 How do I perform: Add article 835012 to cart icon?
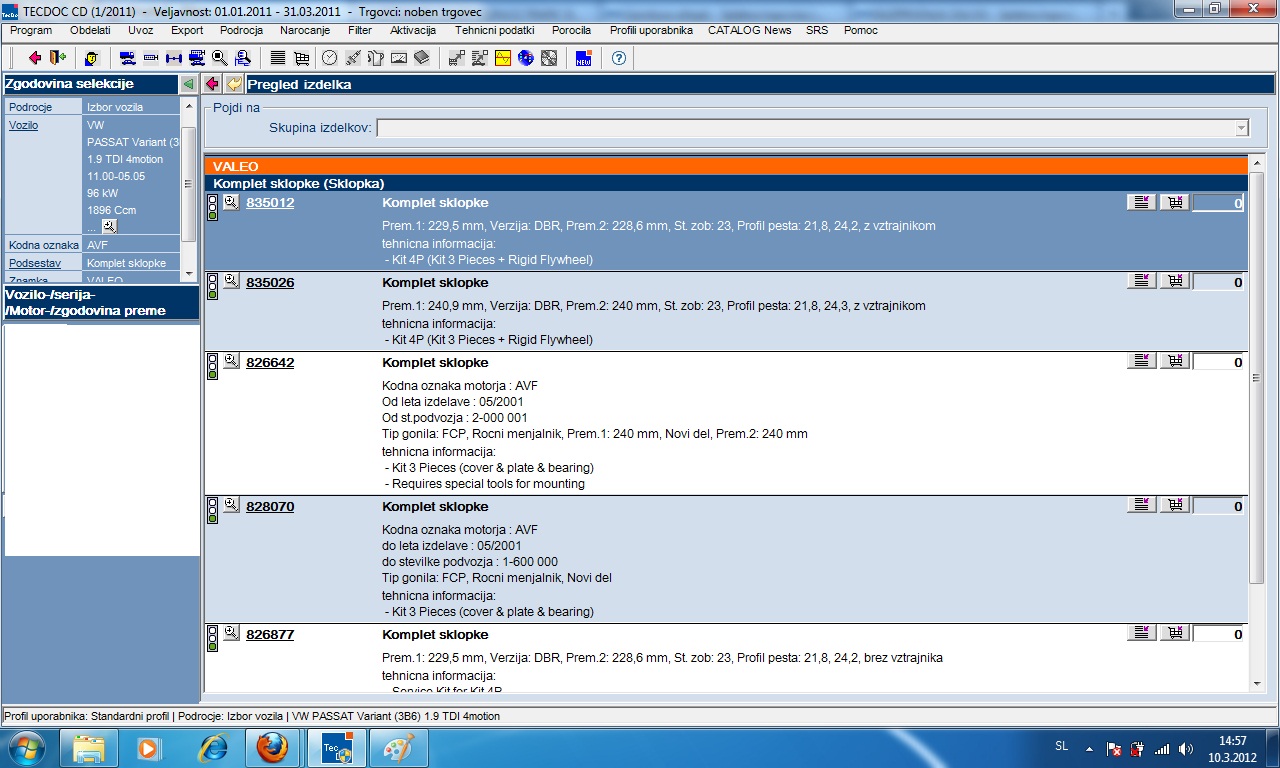tap(1174, 202)
